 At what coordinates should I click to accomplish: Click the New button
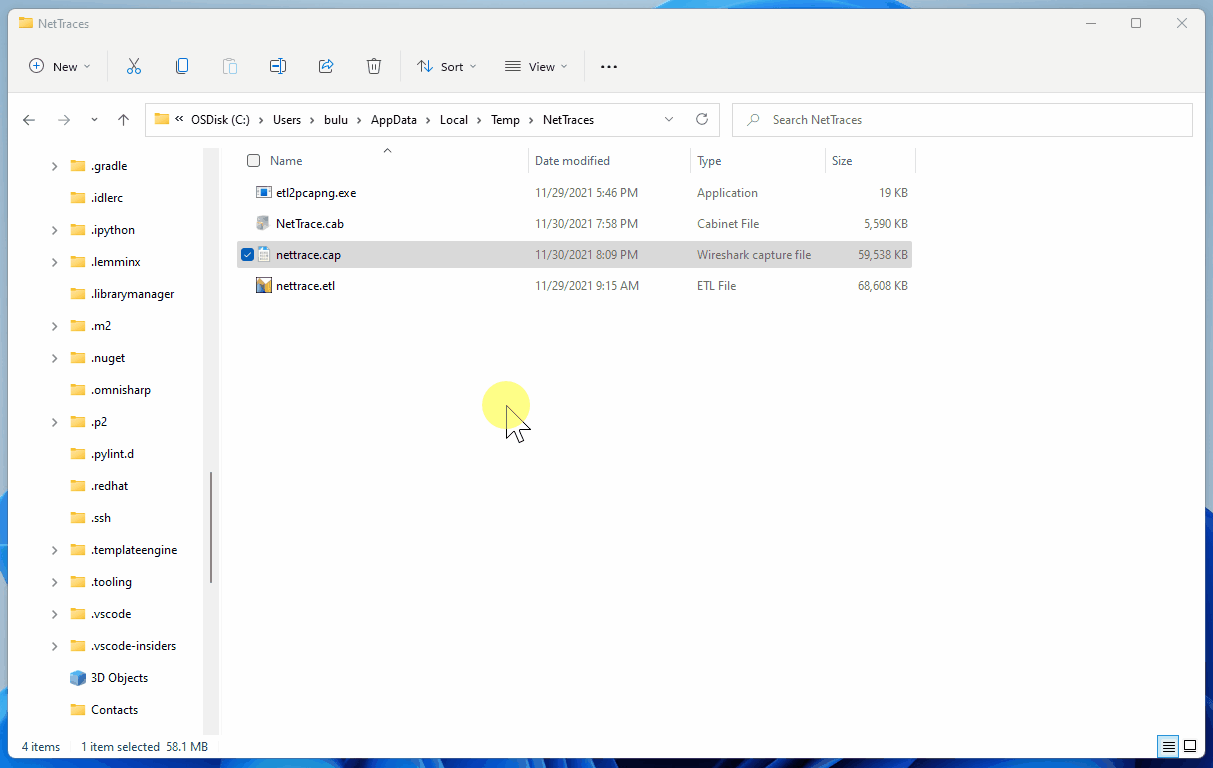60,66
